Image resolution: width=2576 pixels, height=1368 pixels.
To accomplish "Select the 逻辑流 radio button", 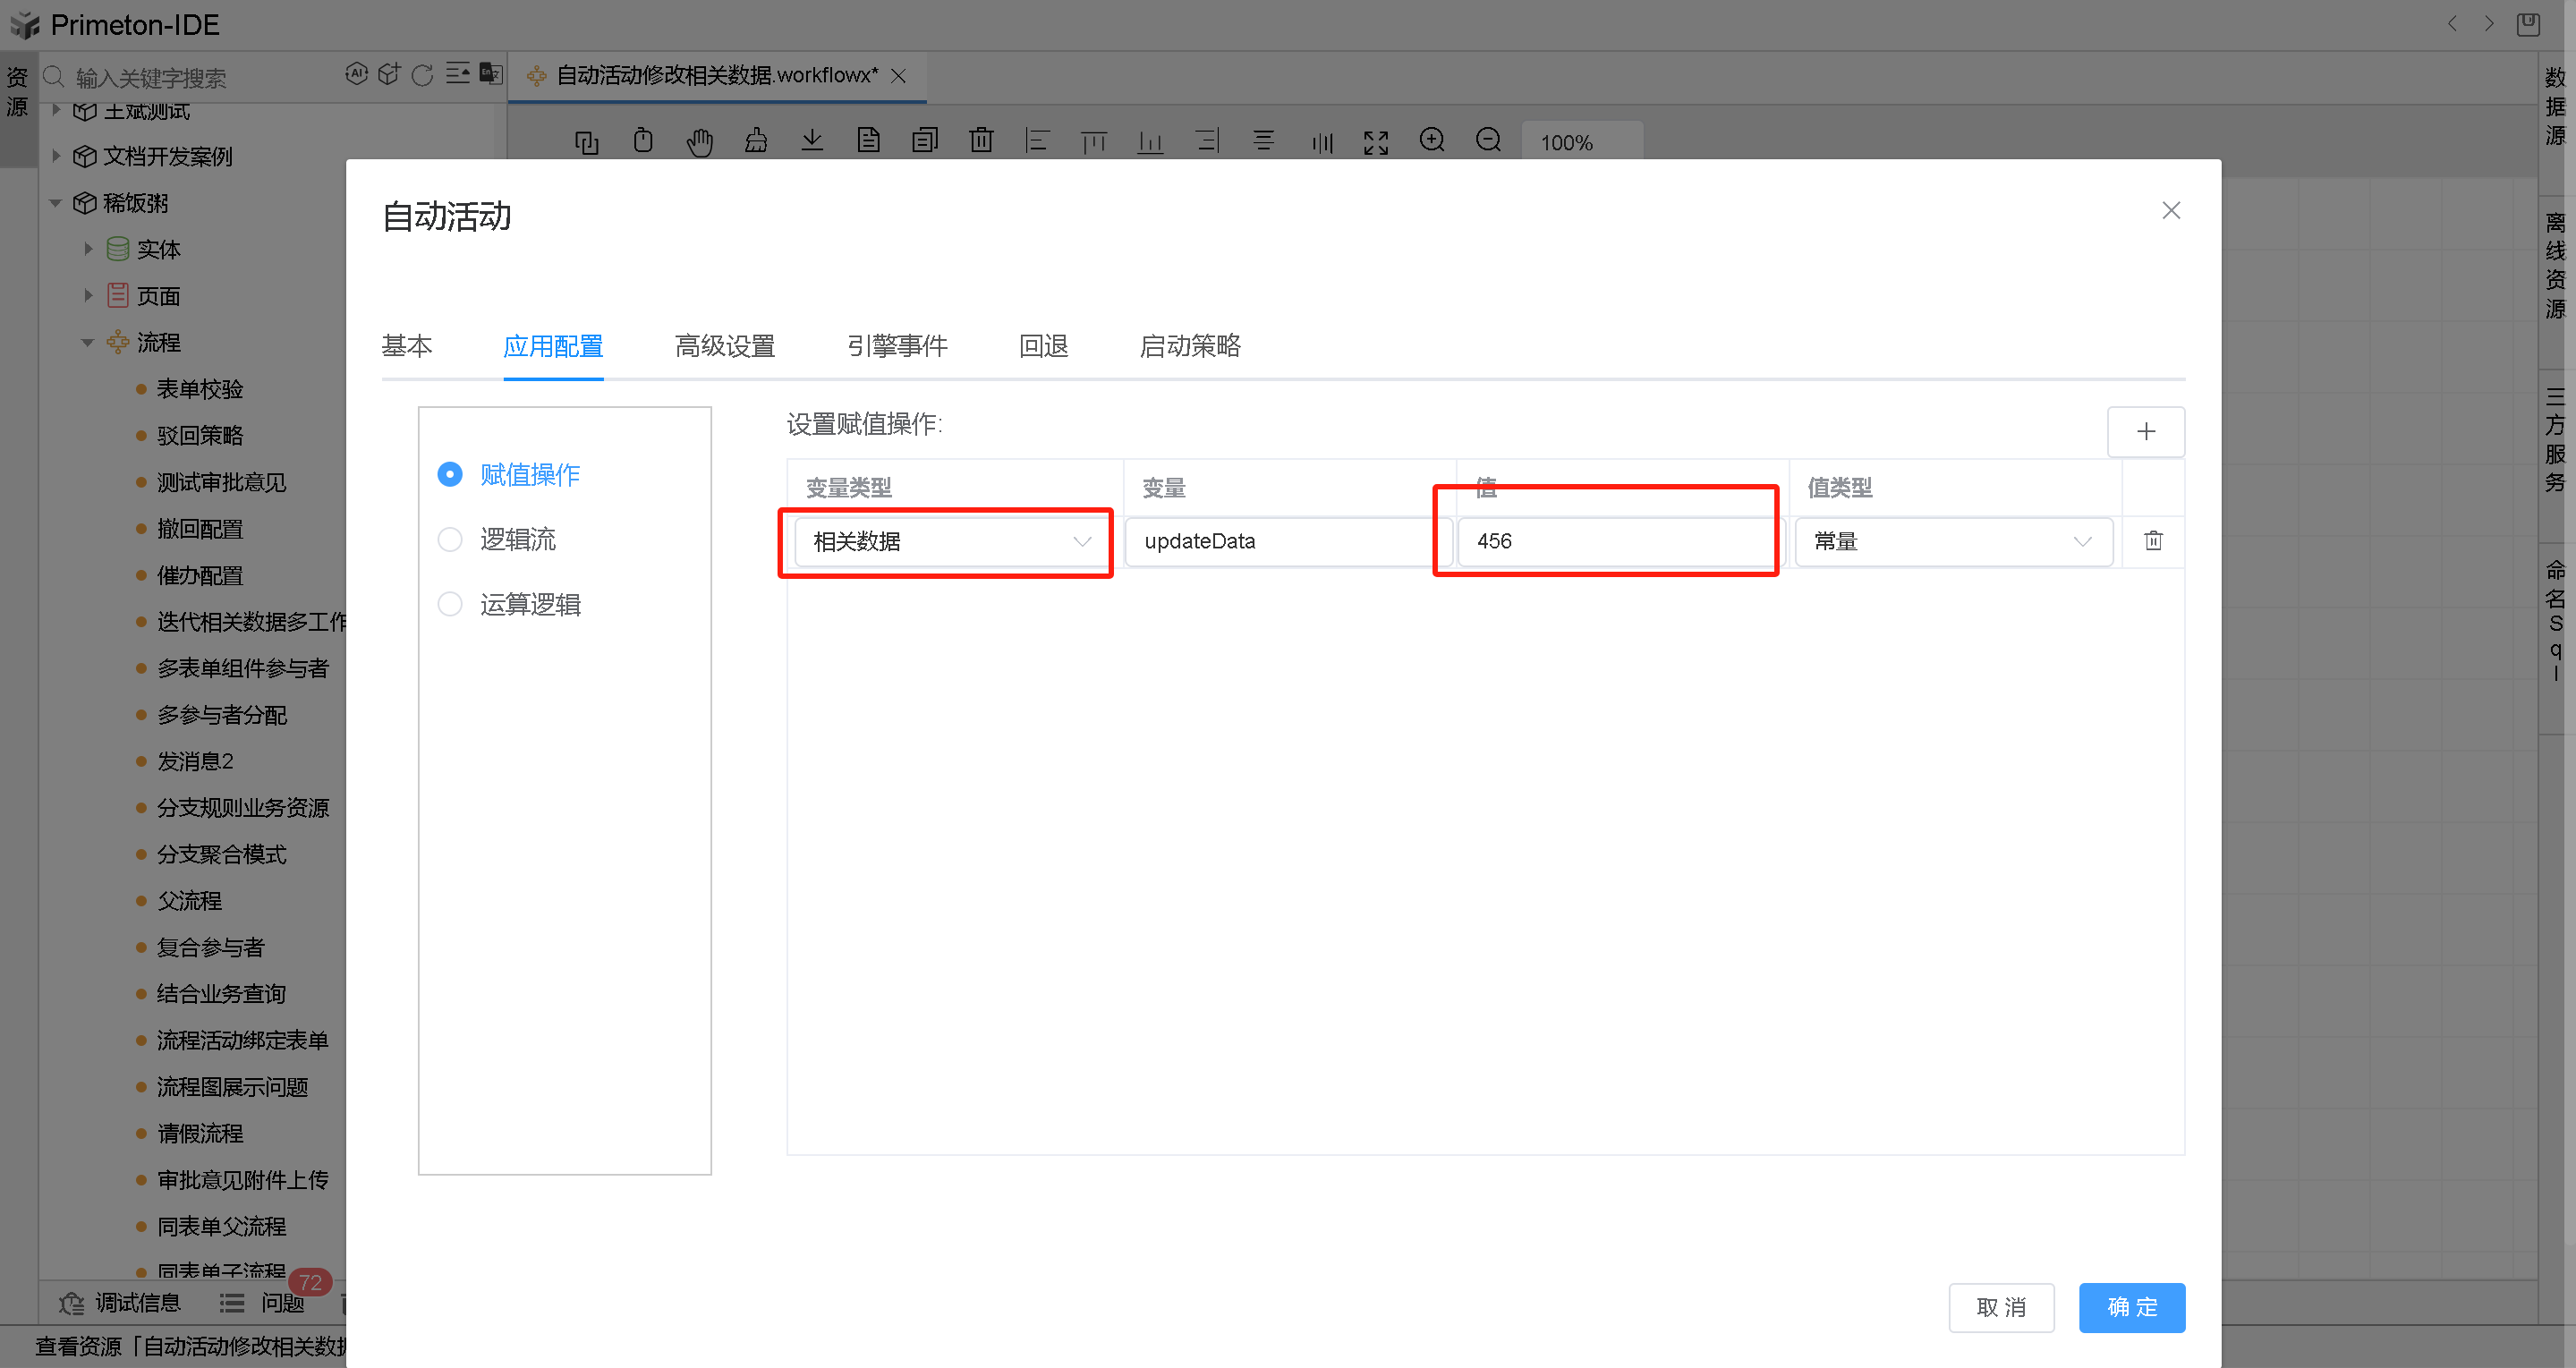I will point(450,539).
